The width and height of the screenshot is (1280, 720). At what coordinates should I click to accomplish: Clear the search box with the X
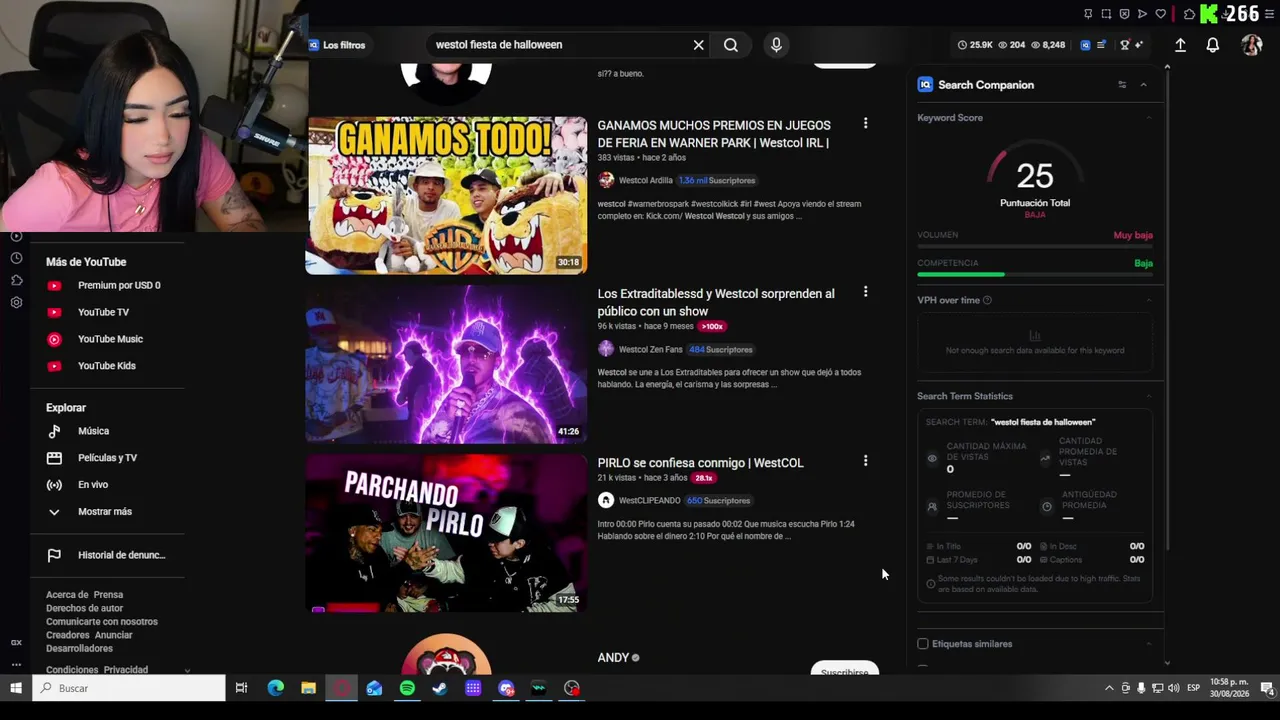(x=698, y=45)
